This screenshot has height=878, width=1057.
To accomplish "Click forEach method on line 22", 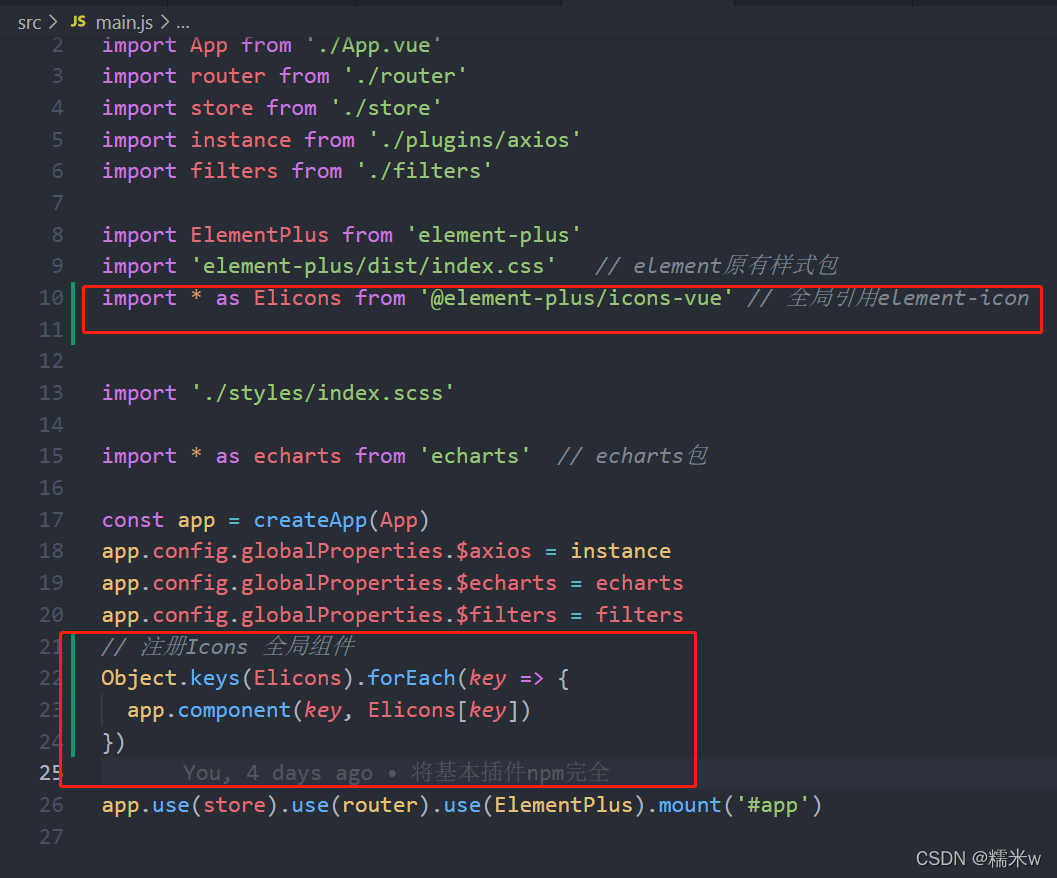I will pyautogui.click(x=411, y=678).
